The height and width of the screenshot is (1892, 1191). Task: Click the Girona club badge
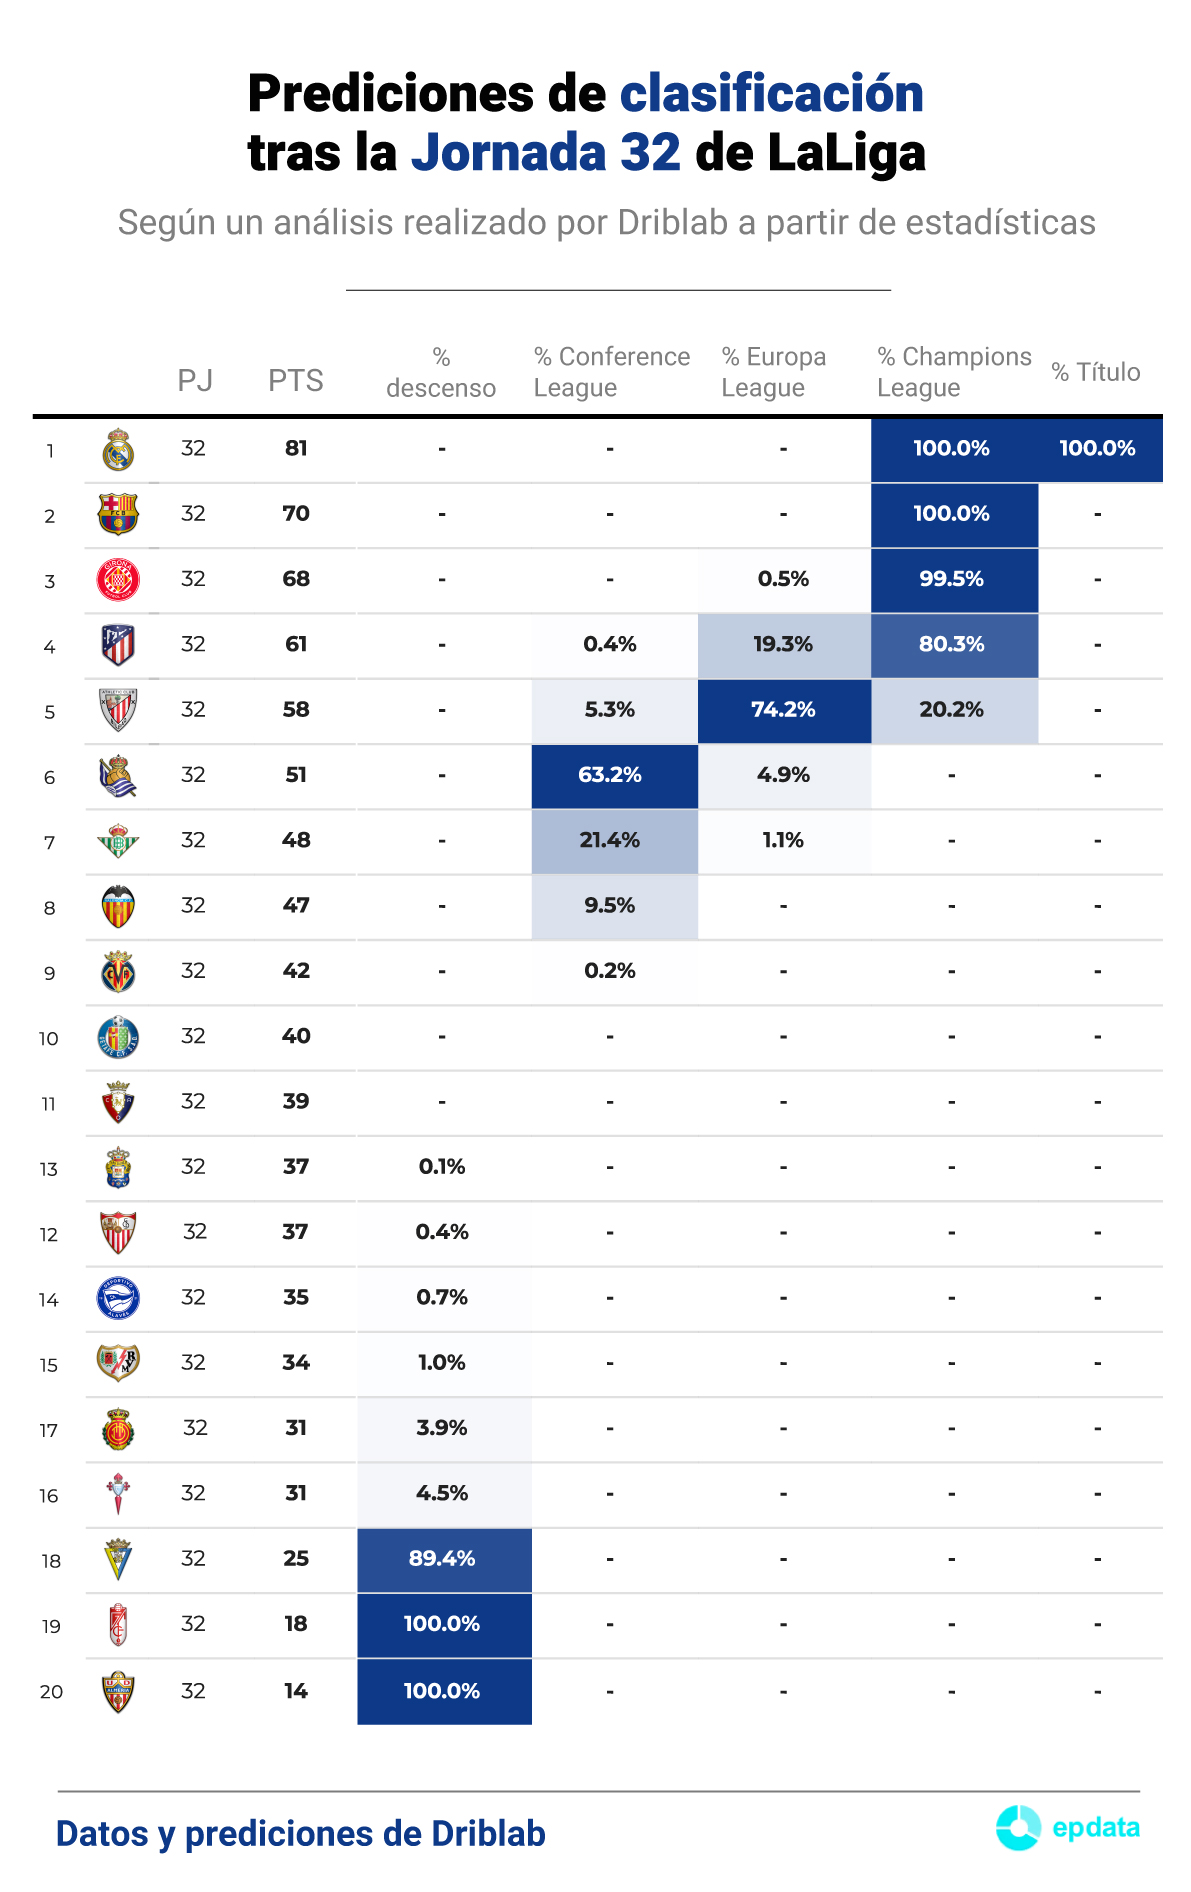[118, 580]
